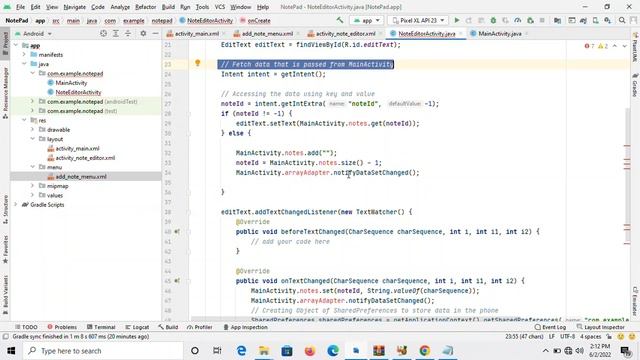Open the Device Manager icon in toolbar
Viewport: 640px width, 360px height.
[x=596, y=20]
